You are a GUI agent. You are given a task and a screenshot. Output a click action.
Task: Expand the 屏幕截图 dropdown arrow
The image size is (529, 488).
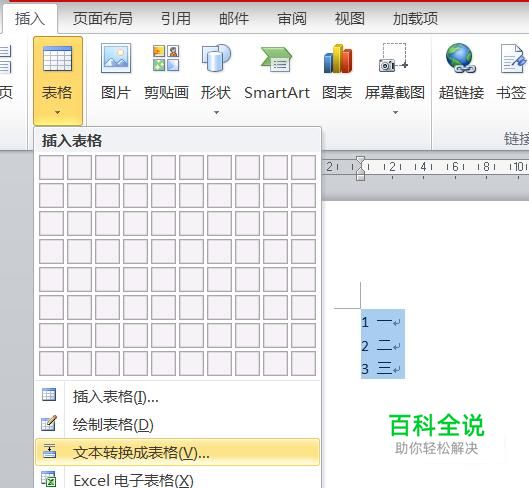pos(395,112)
